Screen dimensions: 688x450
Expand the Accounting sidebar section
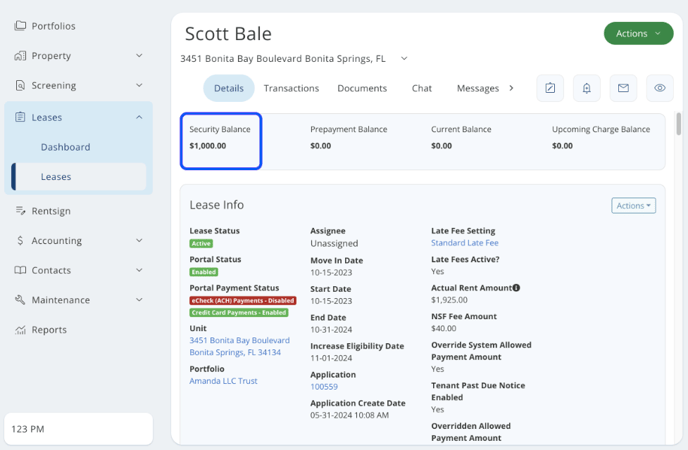click(x=139, y=241)
